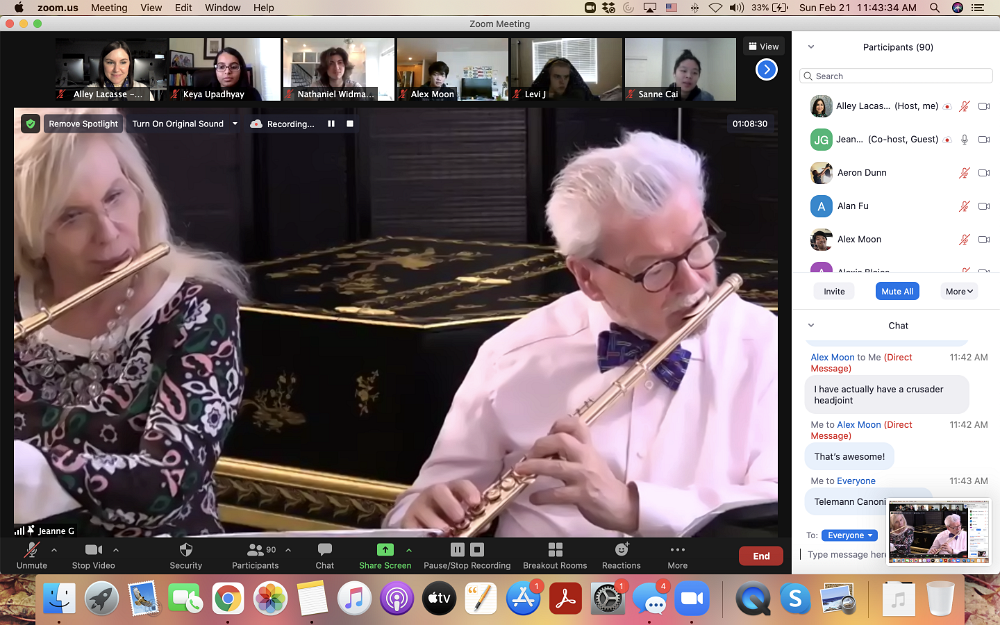This screenshot has height=625, width=1000.
Task: Click the Unmute microphone button
Action: [x=31, y=555]
